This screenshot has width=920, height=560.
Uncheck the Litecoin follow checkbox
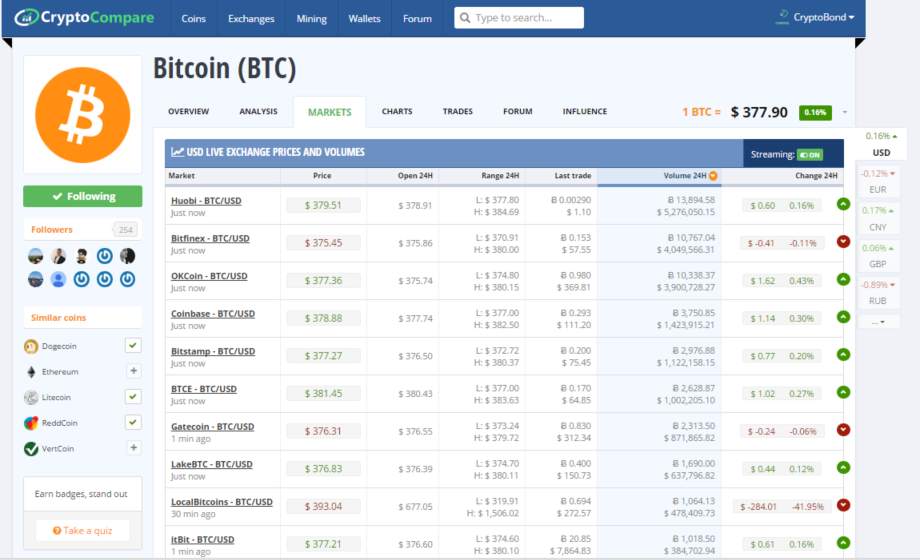(x=133, y=397)
